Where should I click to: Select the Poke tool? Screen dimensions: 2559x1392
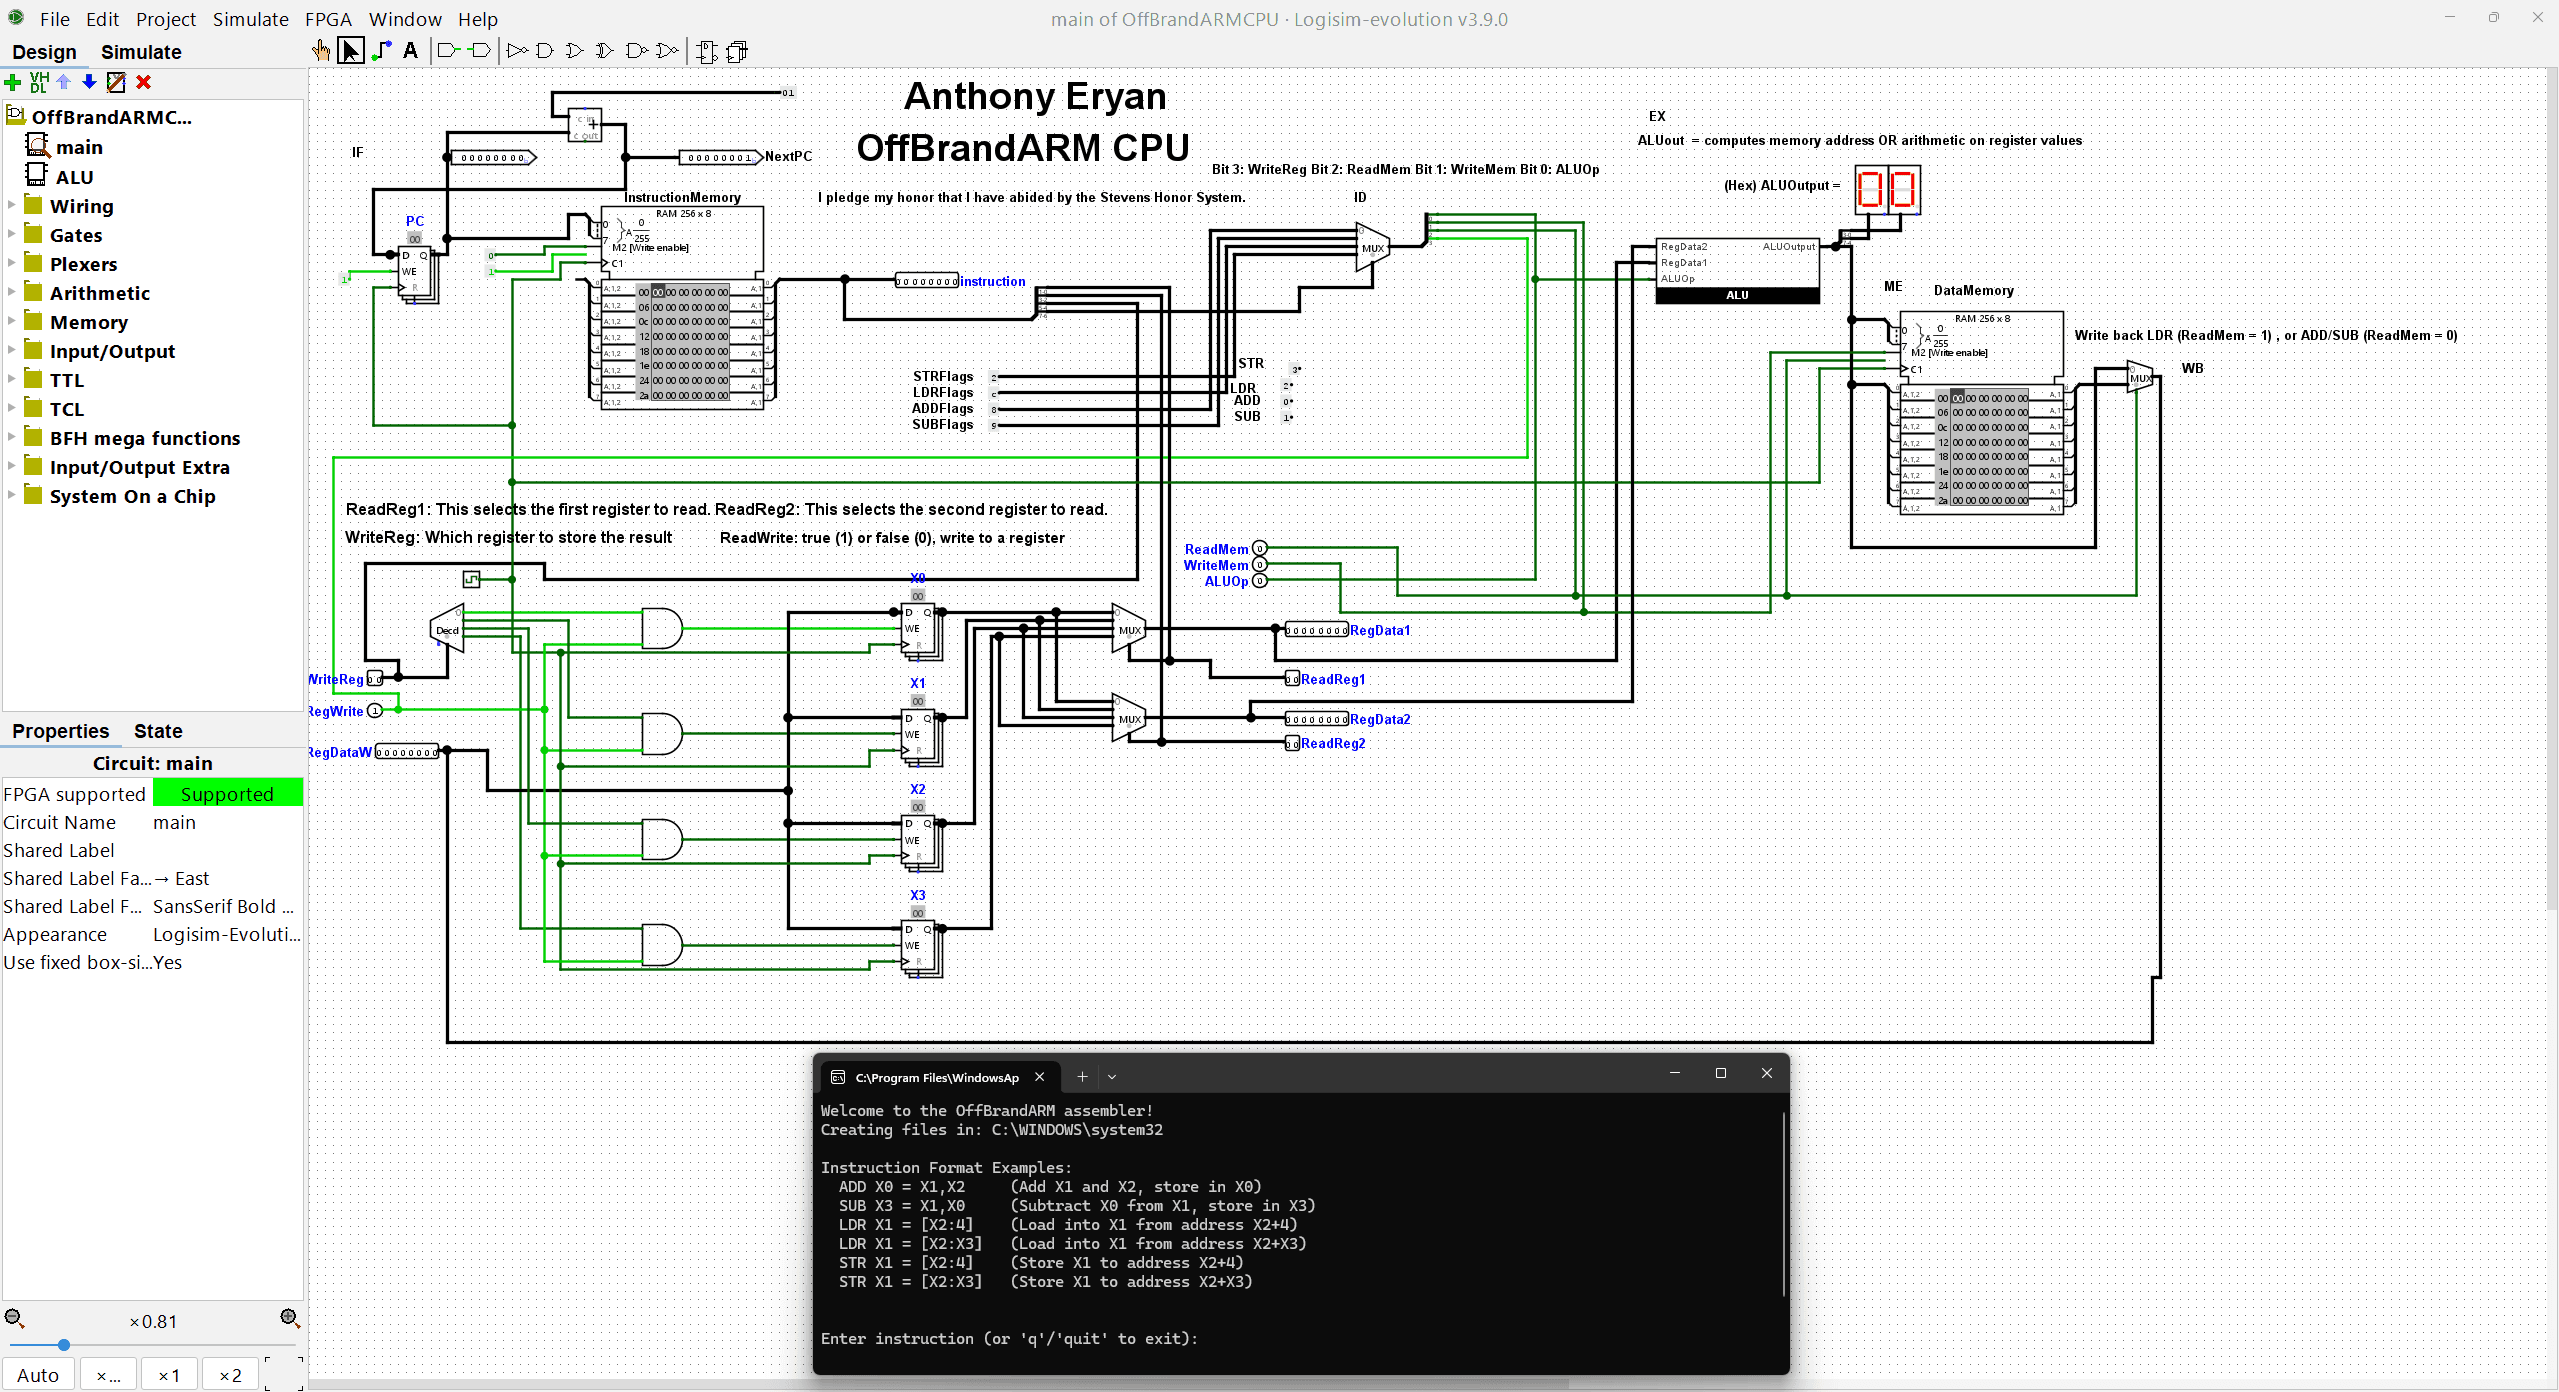coord(321,50)
